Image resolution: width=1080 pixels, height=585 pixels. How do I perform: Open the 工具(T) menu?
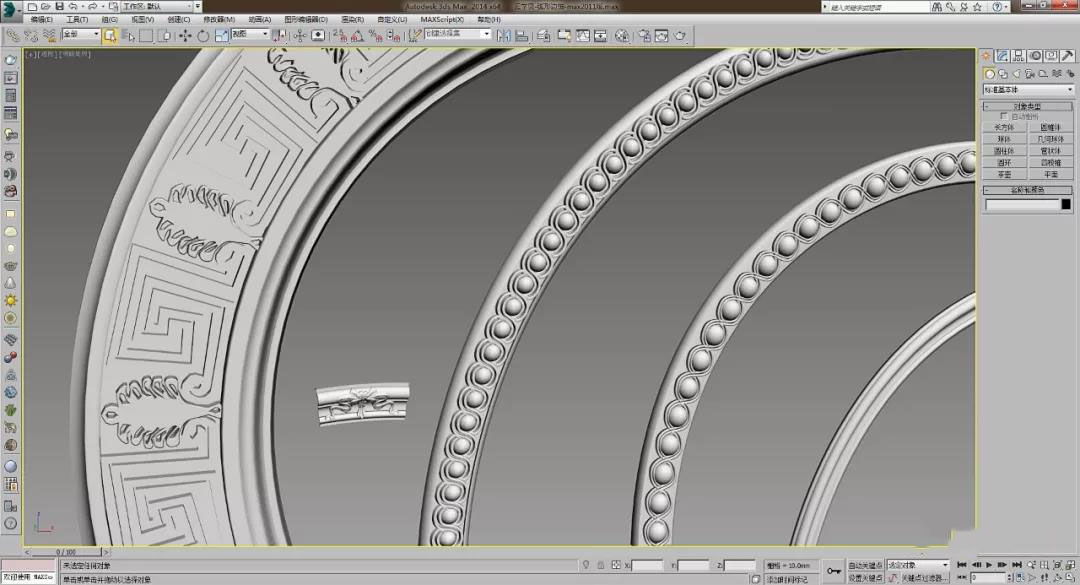77,20
